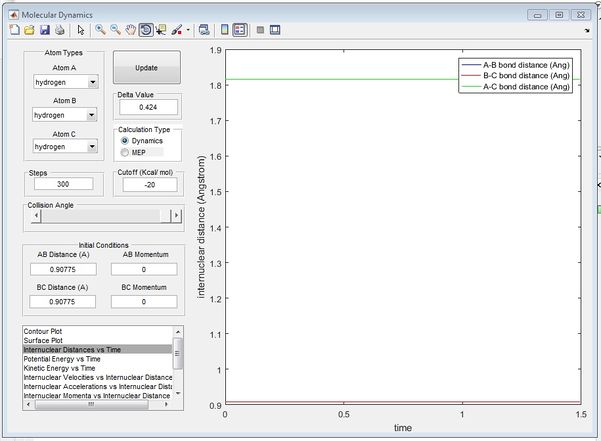Maximize the Molecular Dynamics window
The height and width of the screenshot is (441, 601).
pos(559,15)
